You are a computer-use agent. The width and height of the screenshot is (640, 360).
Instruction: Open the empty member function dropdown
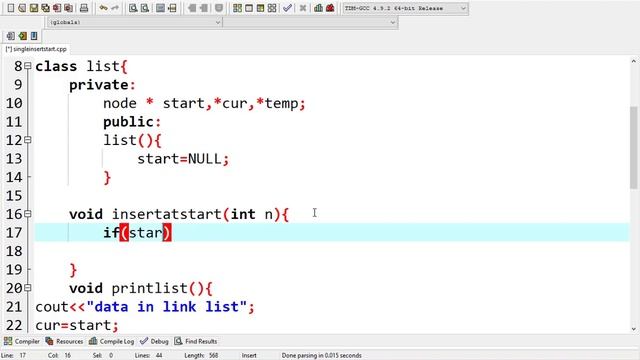(310, 22)
